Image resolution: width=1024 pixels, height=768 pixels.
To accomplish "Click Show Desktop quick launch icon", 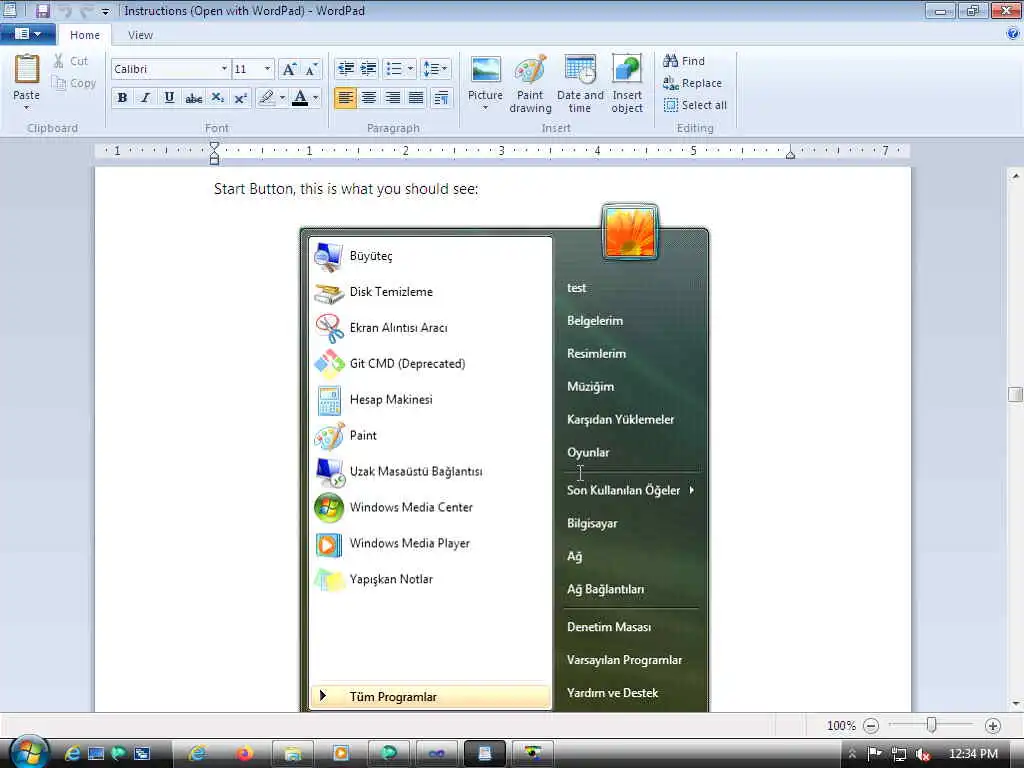I will click(x=96, y=754).
